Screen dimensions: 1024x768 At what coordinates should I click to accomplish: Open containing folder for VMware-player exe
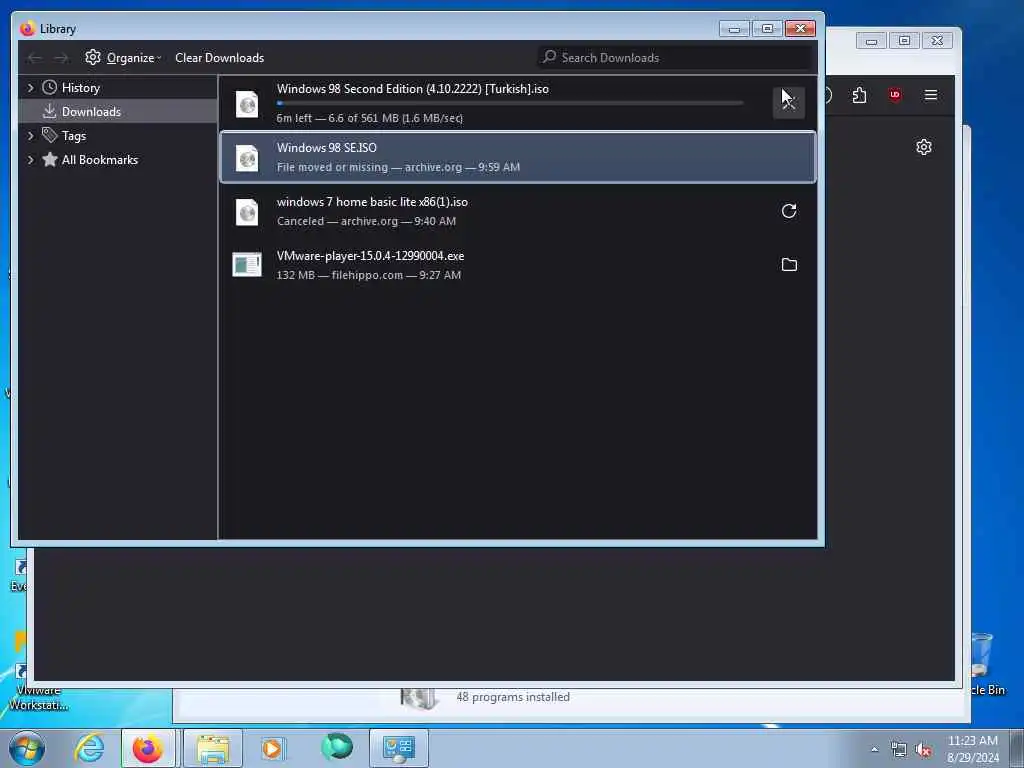pyautogui.click(x=789, y=264)
